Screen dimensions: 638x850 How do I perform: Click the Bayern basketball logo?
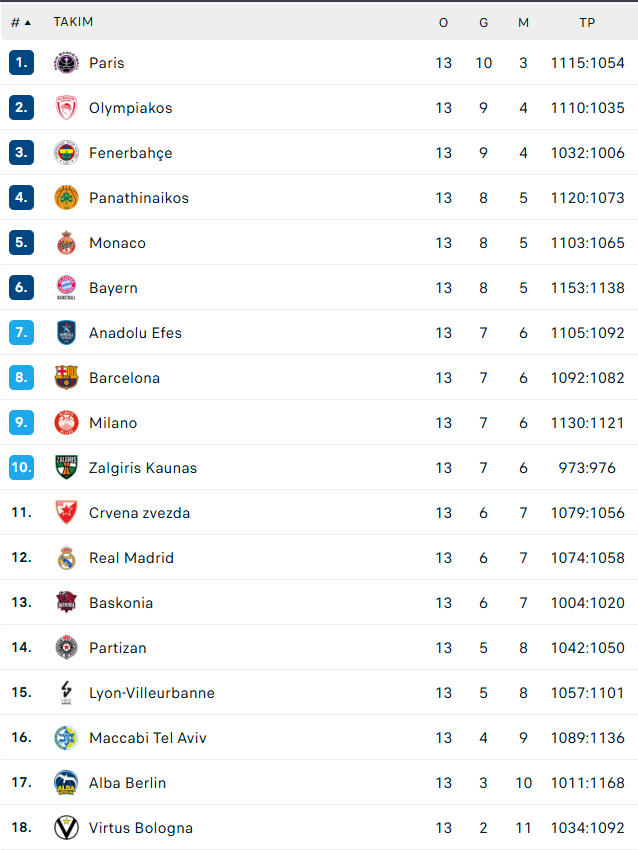(x=66, y=288)
